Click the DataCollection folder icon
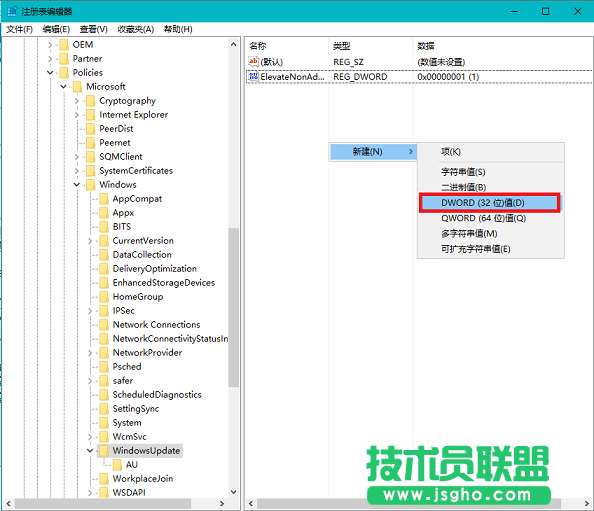This screenshot has width=594, height=511. pos(104,255)
